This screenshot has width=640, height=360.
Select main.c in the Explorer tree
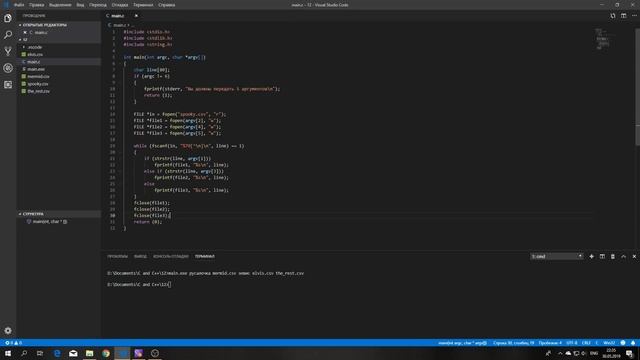coord(33,62)
